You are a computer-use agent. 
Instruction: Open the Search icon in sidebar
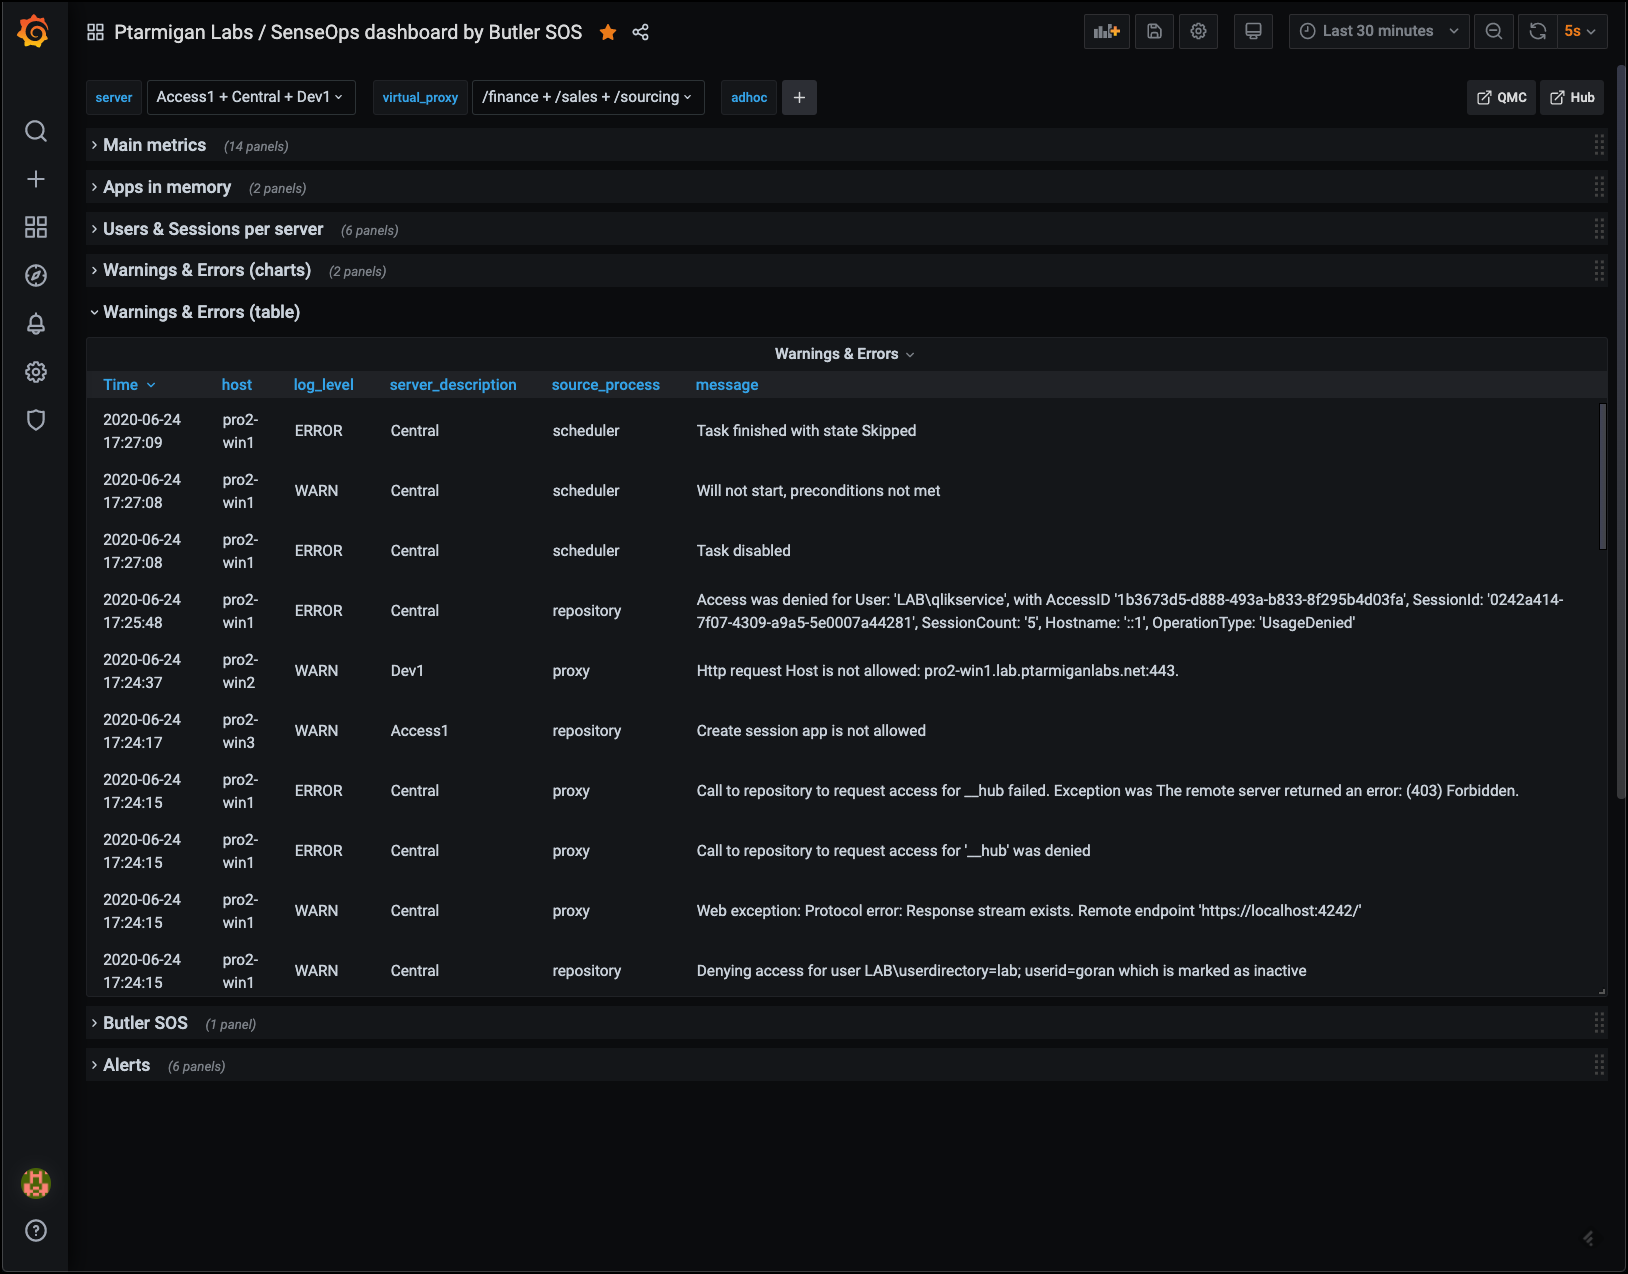pos(36,131)
